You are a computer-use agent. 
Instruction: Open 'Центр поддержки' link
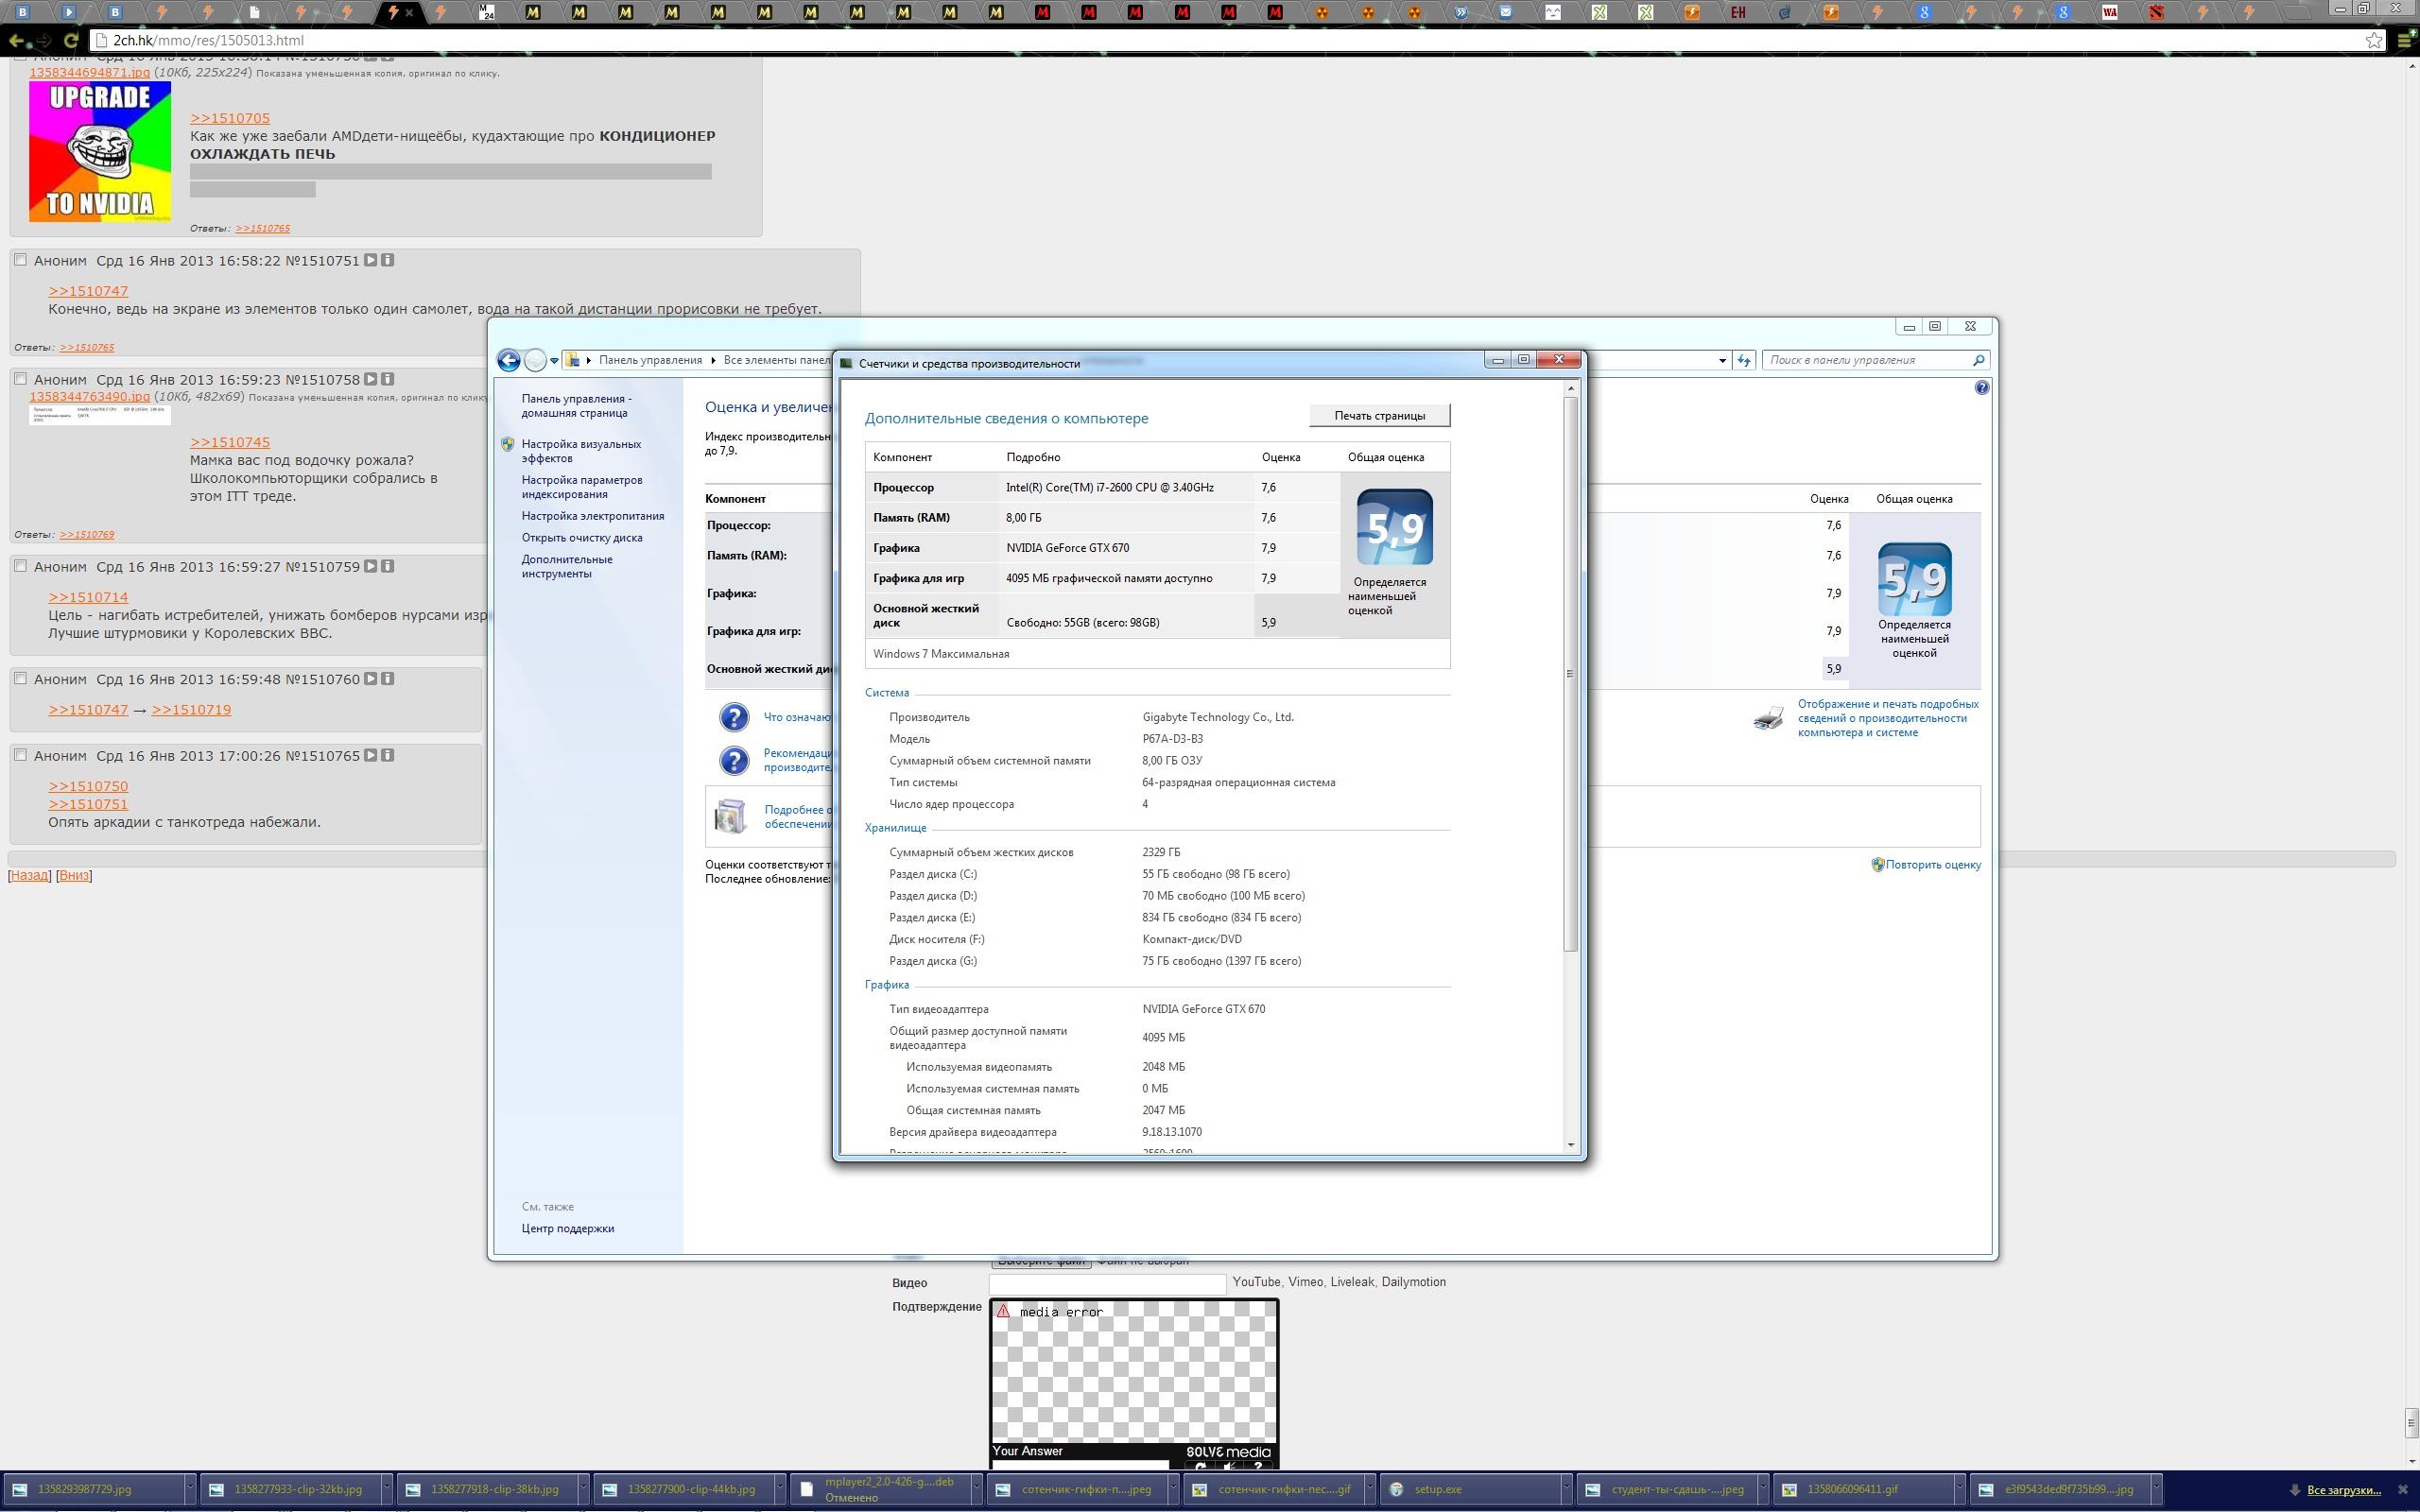(x=568, y=1229)
